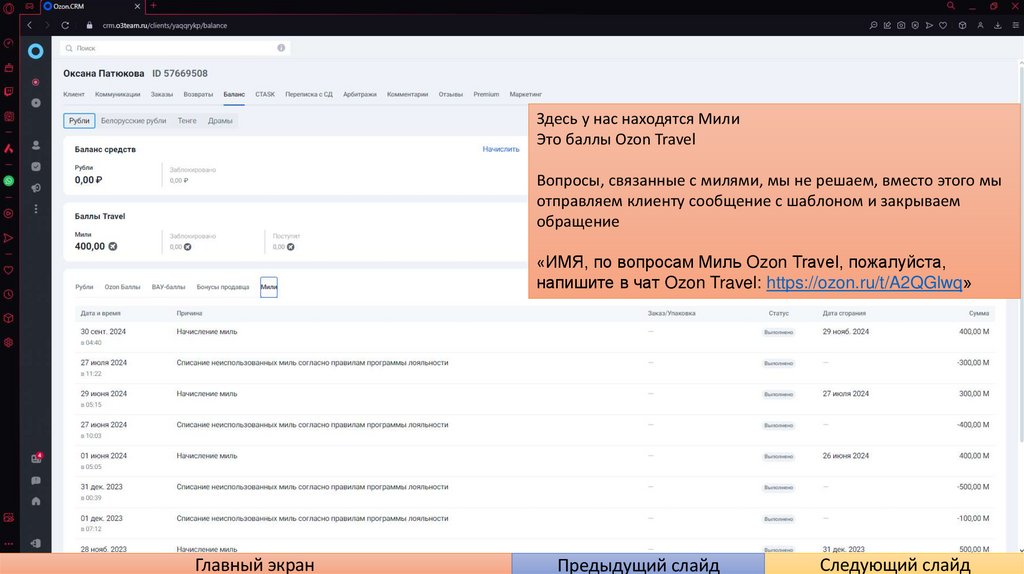Open a new tab with plus button
Image resolution: width=1024 pixels, height=574 pixels.
153,5
